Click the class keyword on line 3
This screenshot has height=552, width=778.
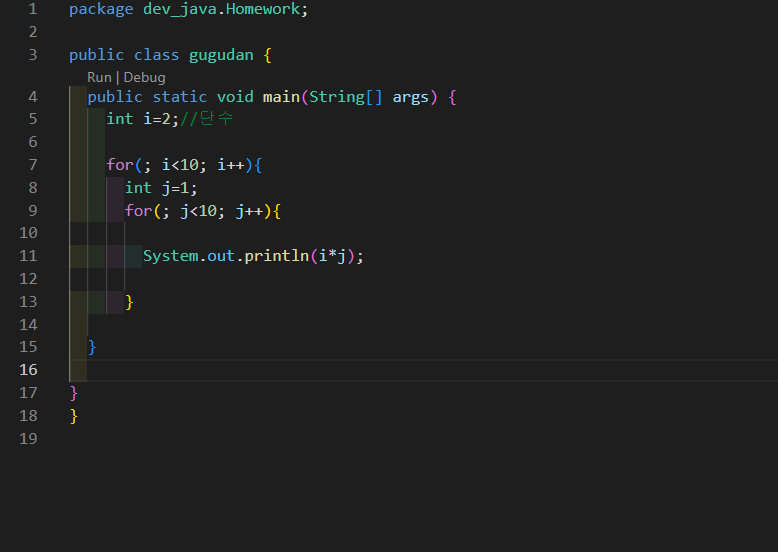(156, 55)
